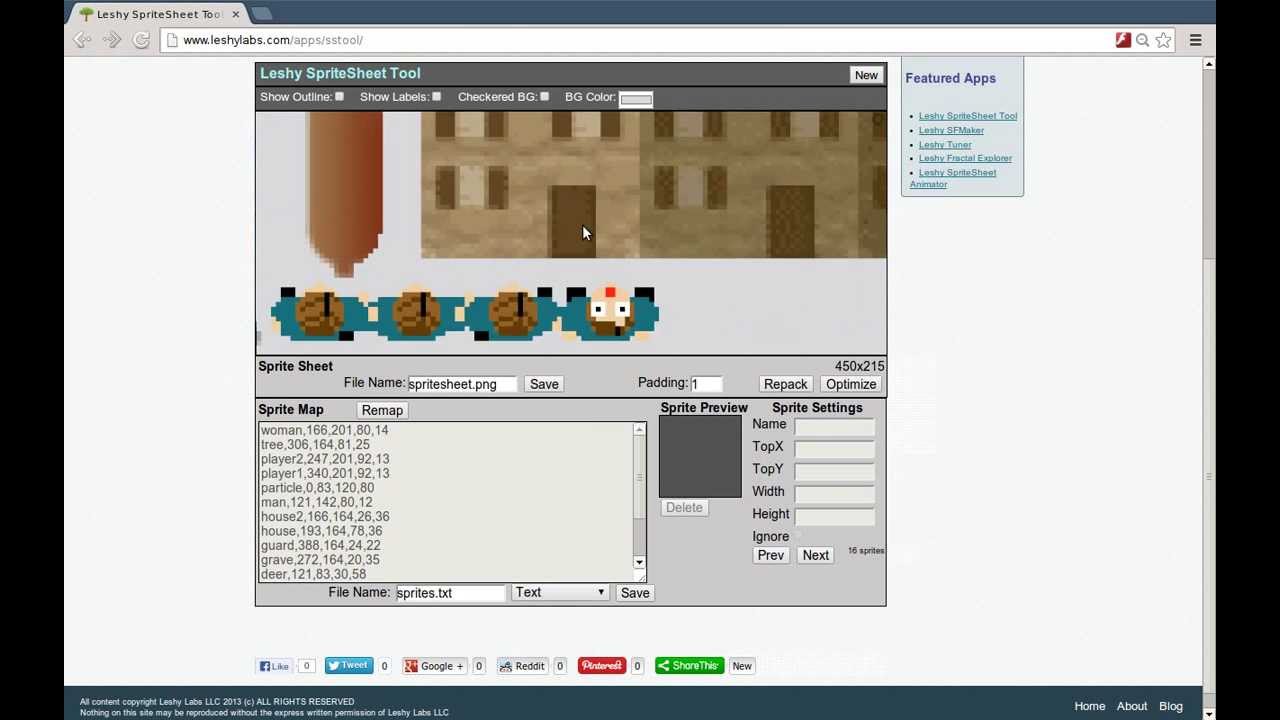Bookmark page with star icon

coord(1163,40)
